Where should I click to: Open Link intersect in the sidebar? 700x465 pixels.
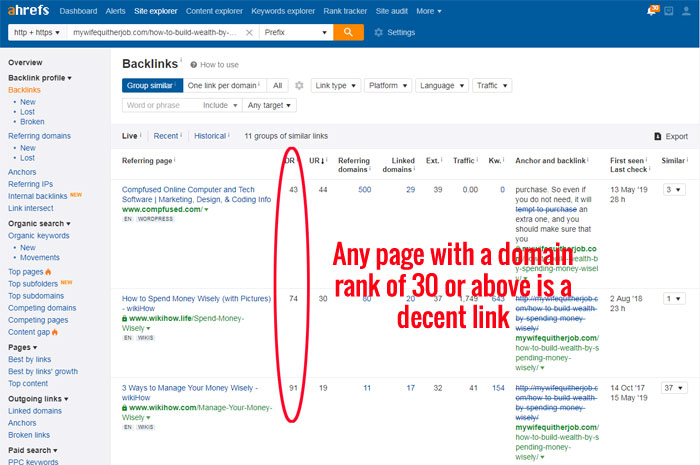[x=30, y=208]
